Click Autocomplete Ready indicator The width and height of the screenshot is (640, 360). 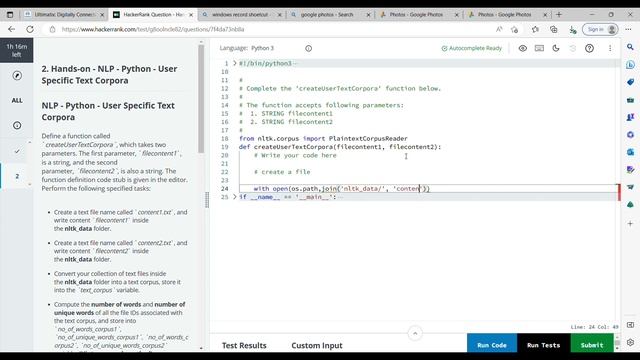point(471,48)
